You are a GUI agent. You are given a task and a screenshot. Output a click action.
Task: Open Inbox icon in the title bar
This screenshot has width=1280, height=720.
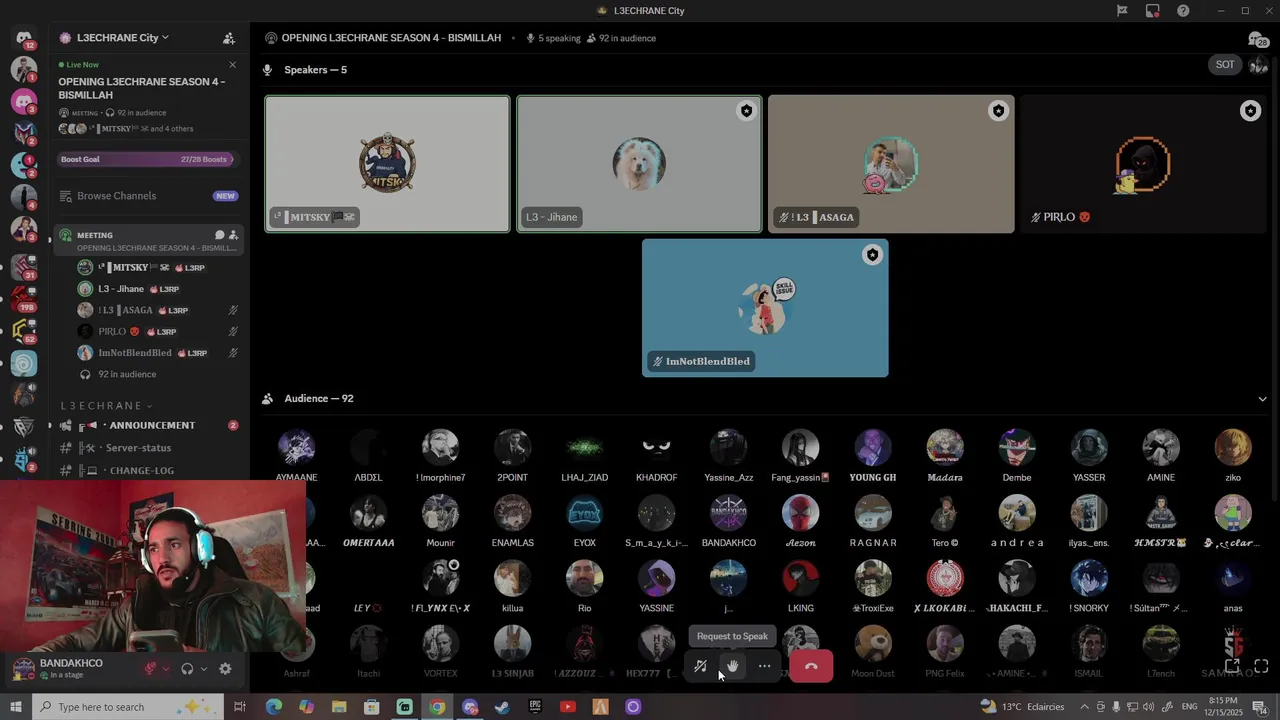[x=1153, y=10]
